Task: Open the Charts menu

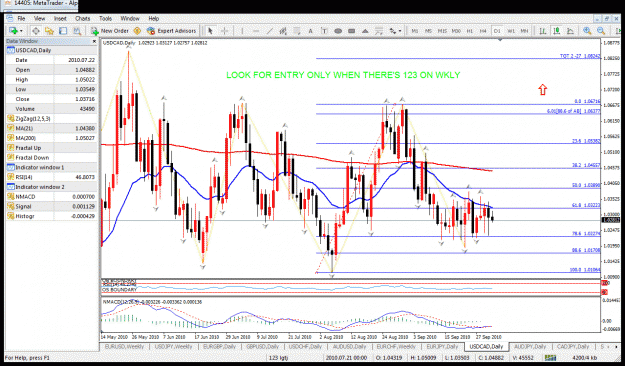Action: (83, 18)
